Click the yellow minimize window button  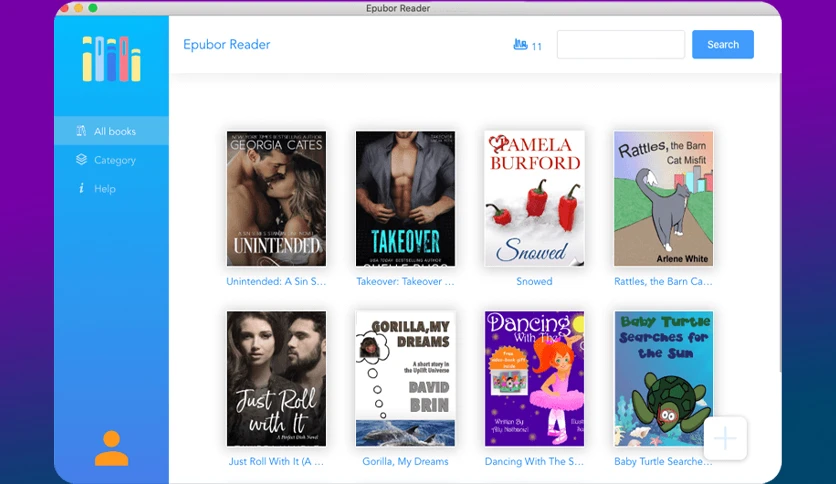78,7
